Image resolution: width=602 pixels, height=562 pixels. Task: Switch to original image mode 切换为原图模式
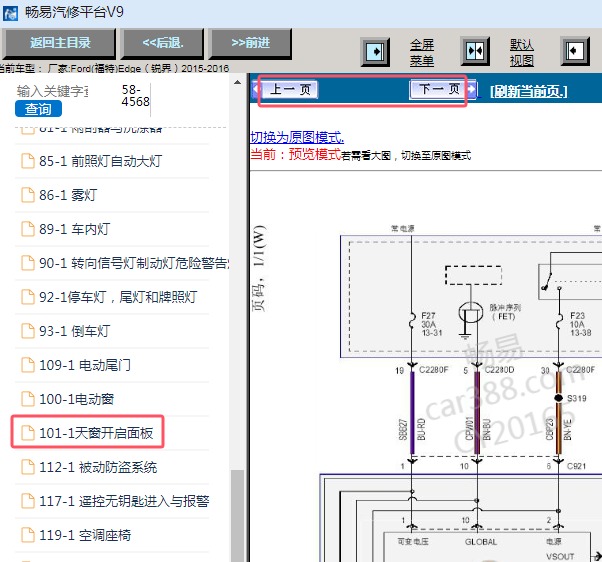[297, 137]
